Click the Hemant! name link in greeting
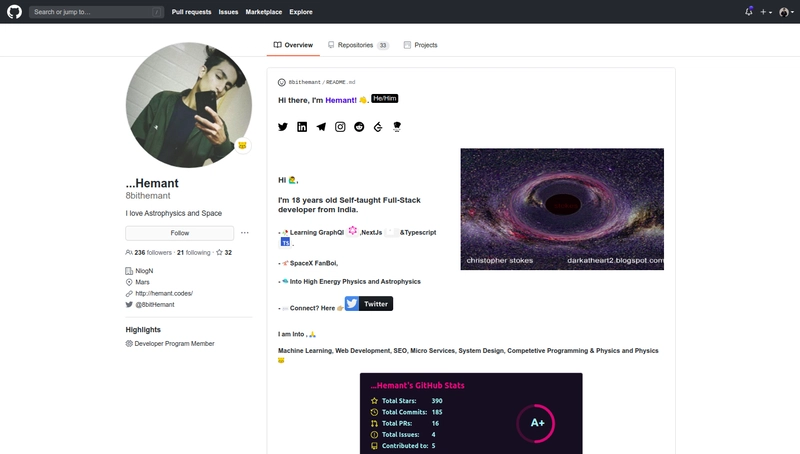This screenshot has width=800, height=454. [341, 100]
